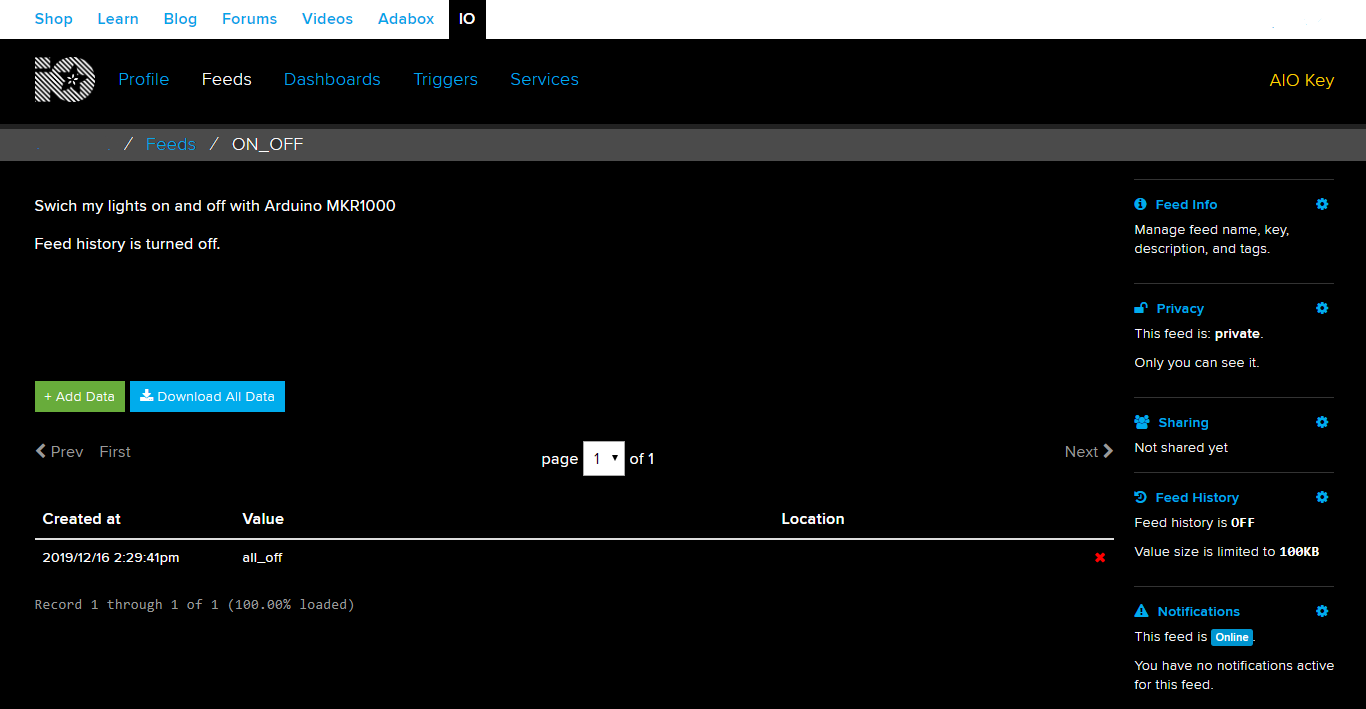Click the Sharing people icon
This screenshot has width=1366, height=709.
[x=1142, y=422]
